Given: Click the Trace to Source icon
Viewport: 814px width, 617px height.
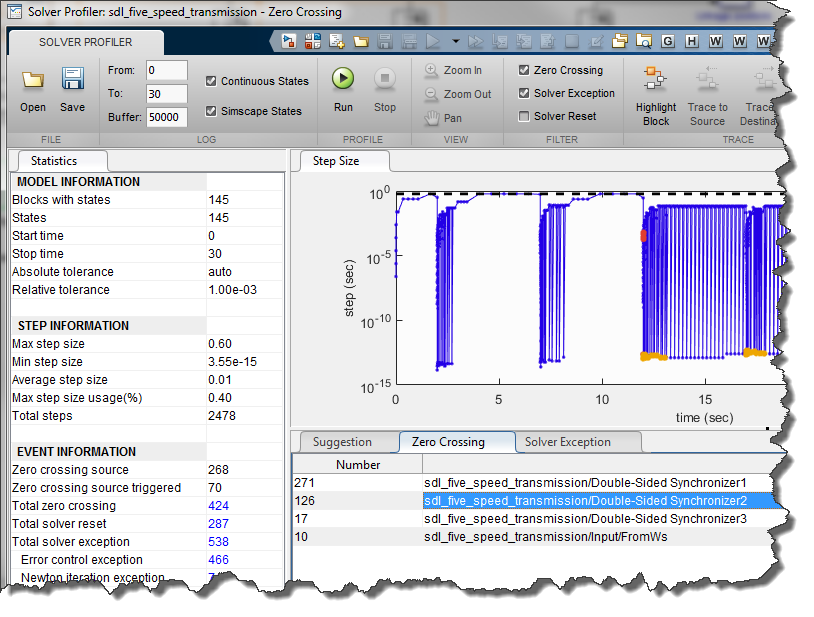Looking at the screenshot, I should point(707,79).
